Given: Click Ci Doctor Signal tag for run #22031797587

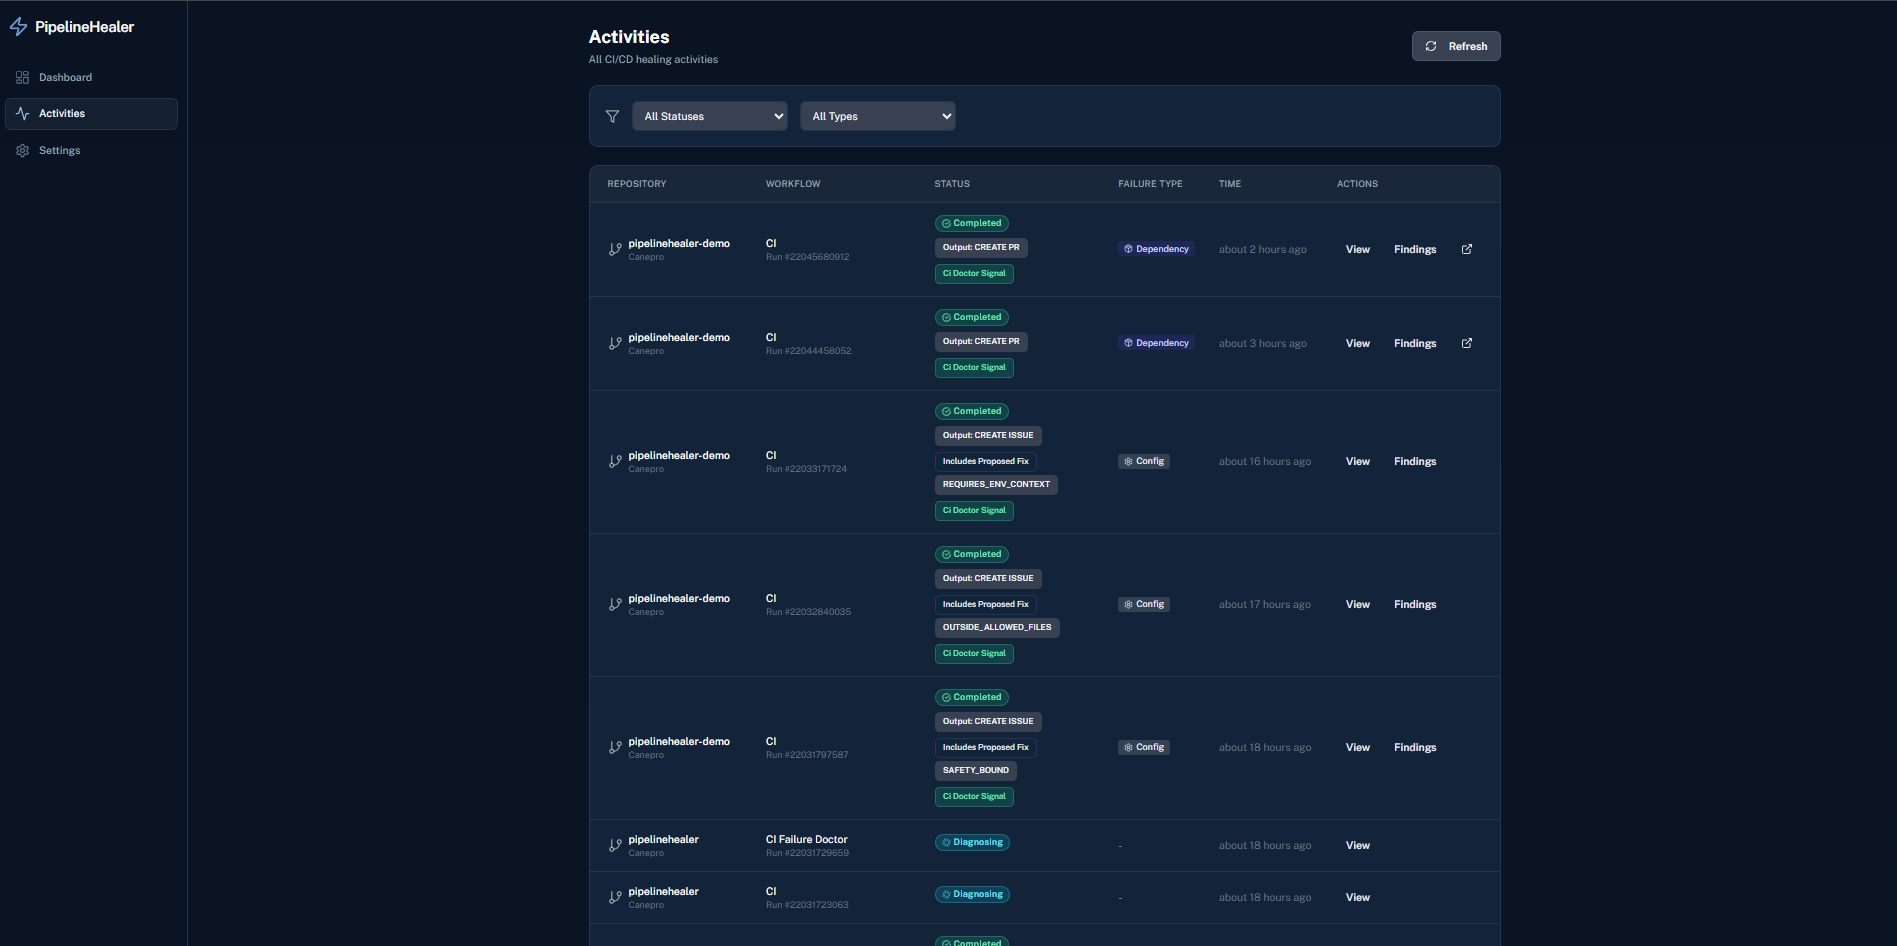Looking at the screenshot, I should click(x=974, y=796).
